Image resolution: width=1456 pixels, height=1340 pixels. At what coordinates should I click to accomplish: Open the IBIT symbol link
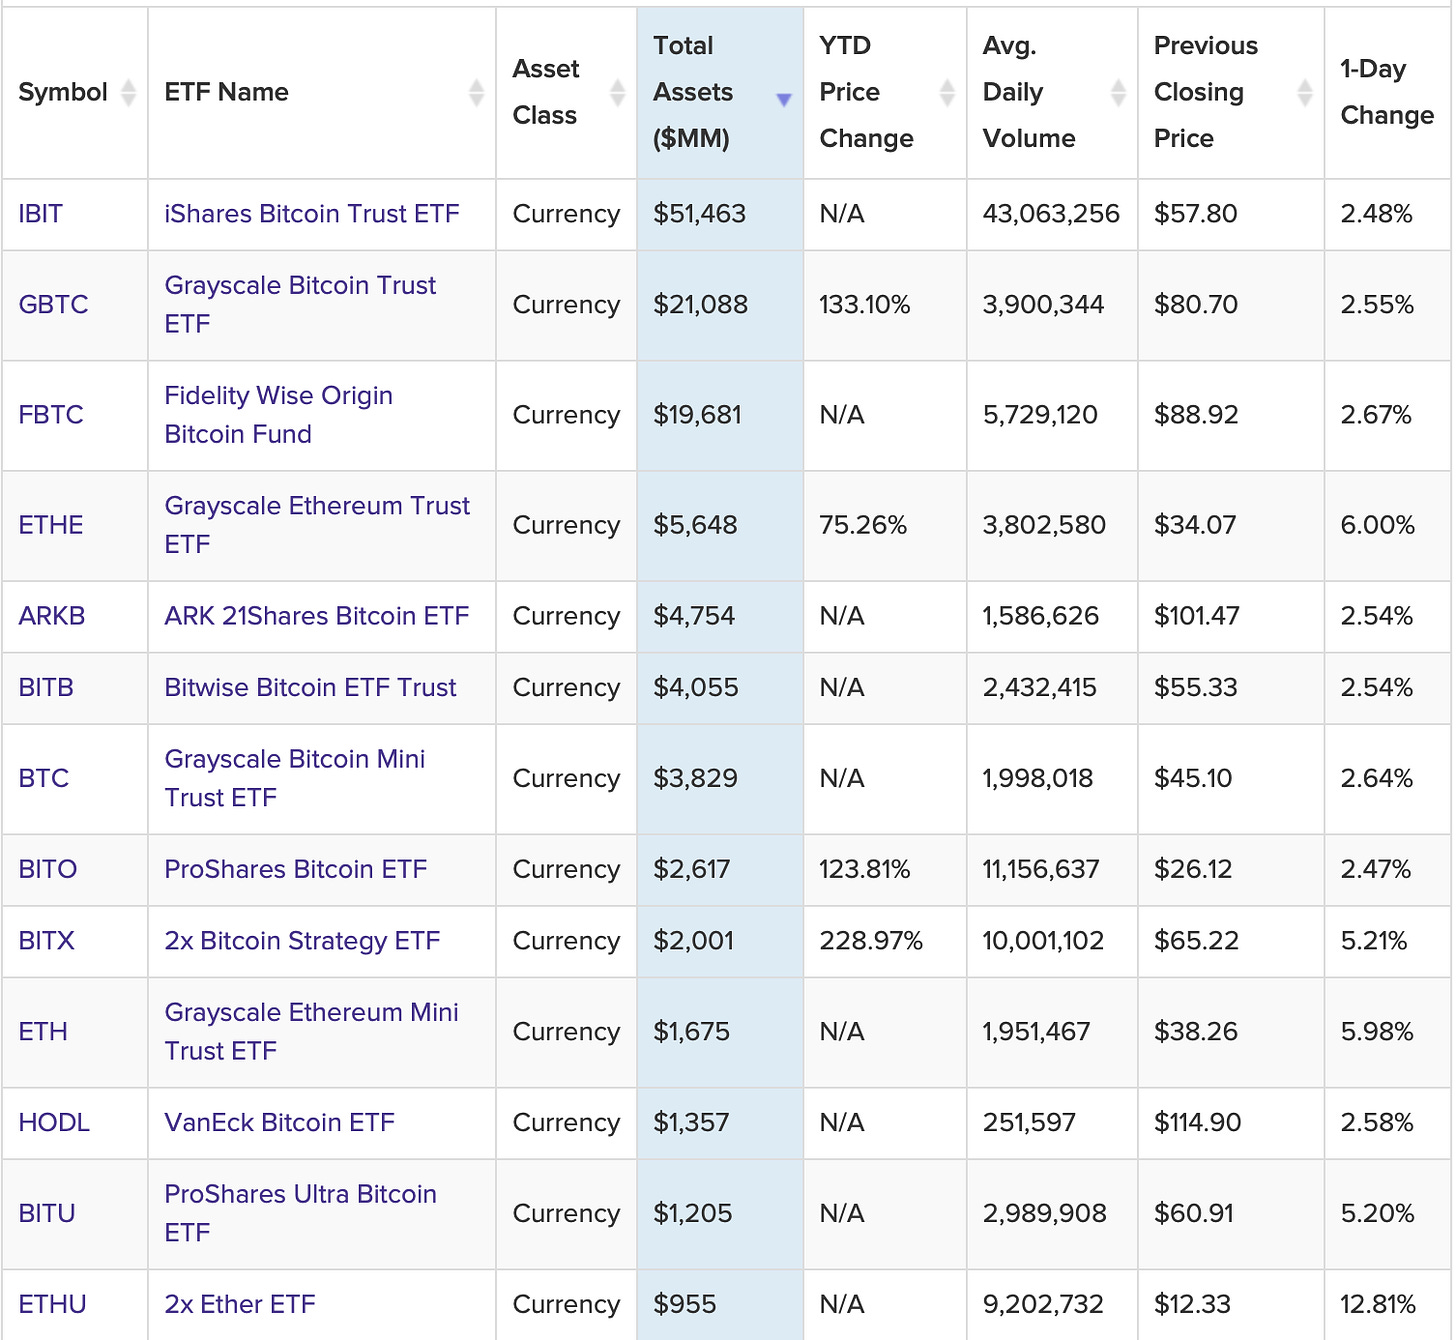[41, 214]
